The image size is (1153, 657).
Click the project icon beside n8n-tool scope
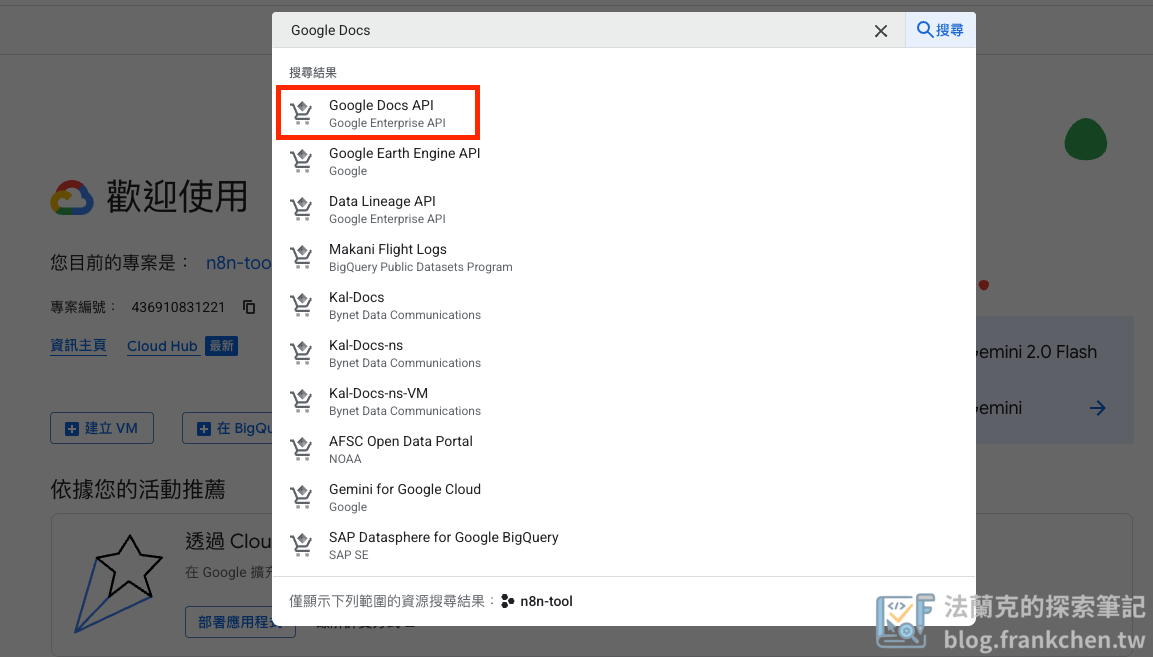pos(507,601)
